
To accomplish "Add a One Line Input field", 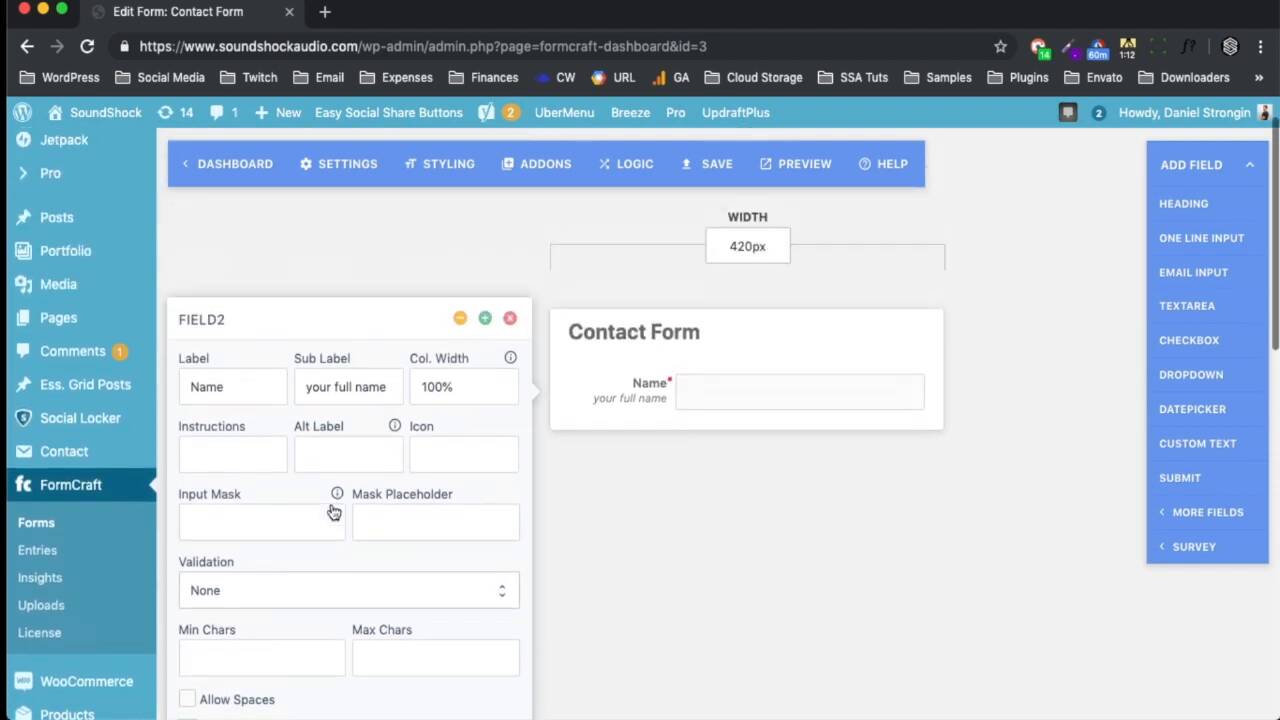I will (x=1207, y=238).
